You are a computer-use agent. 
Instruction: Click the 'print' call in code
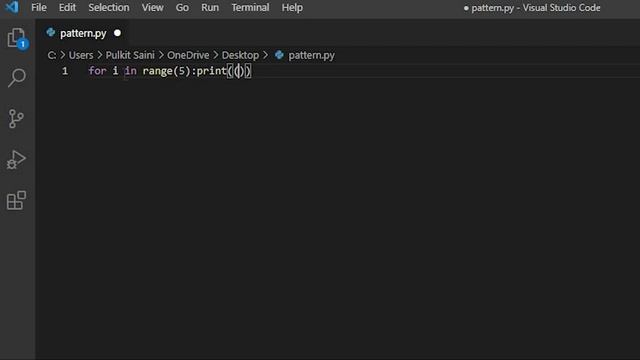tap(211, 71)
